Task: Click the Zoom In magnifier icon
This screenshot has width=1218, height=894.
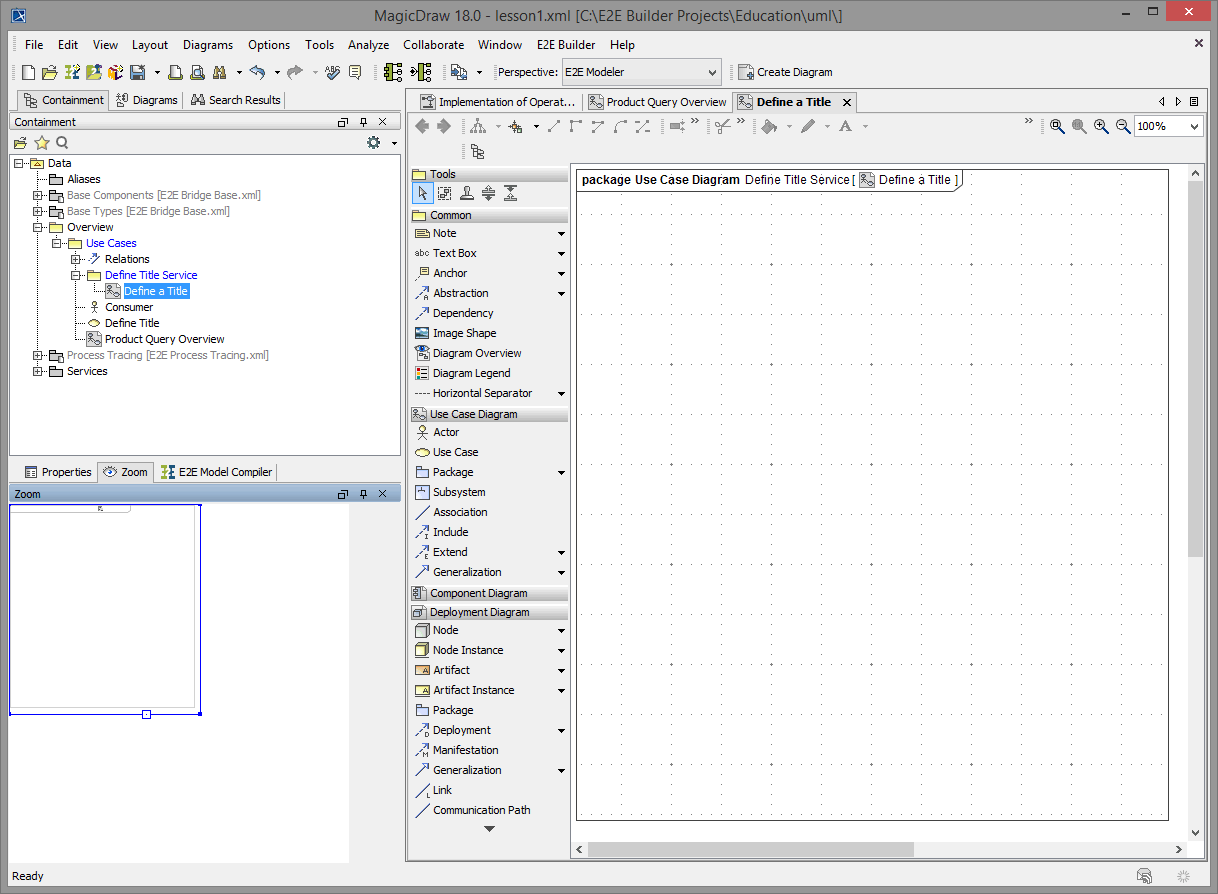Action: 1100,126
